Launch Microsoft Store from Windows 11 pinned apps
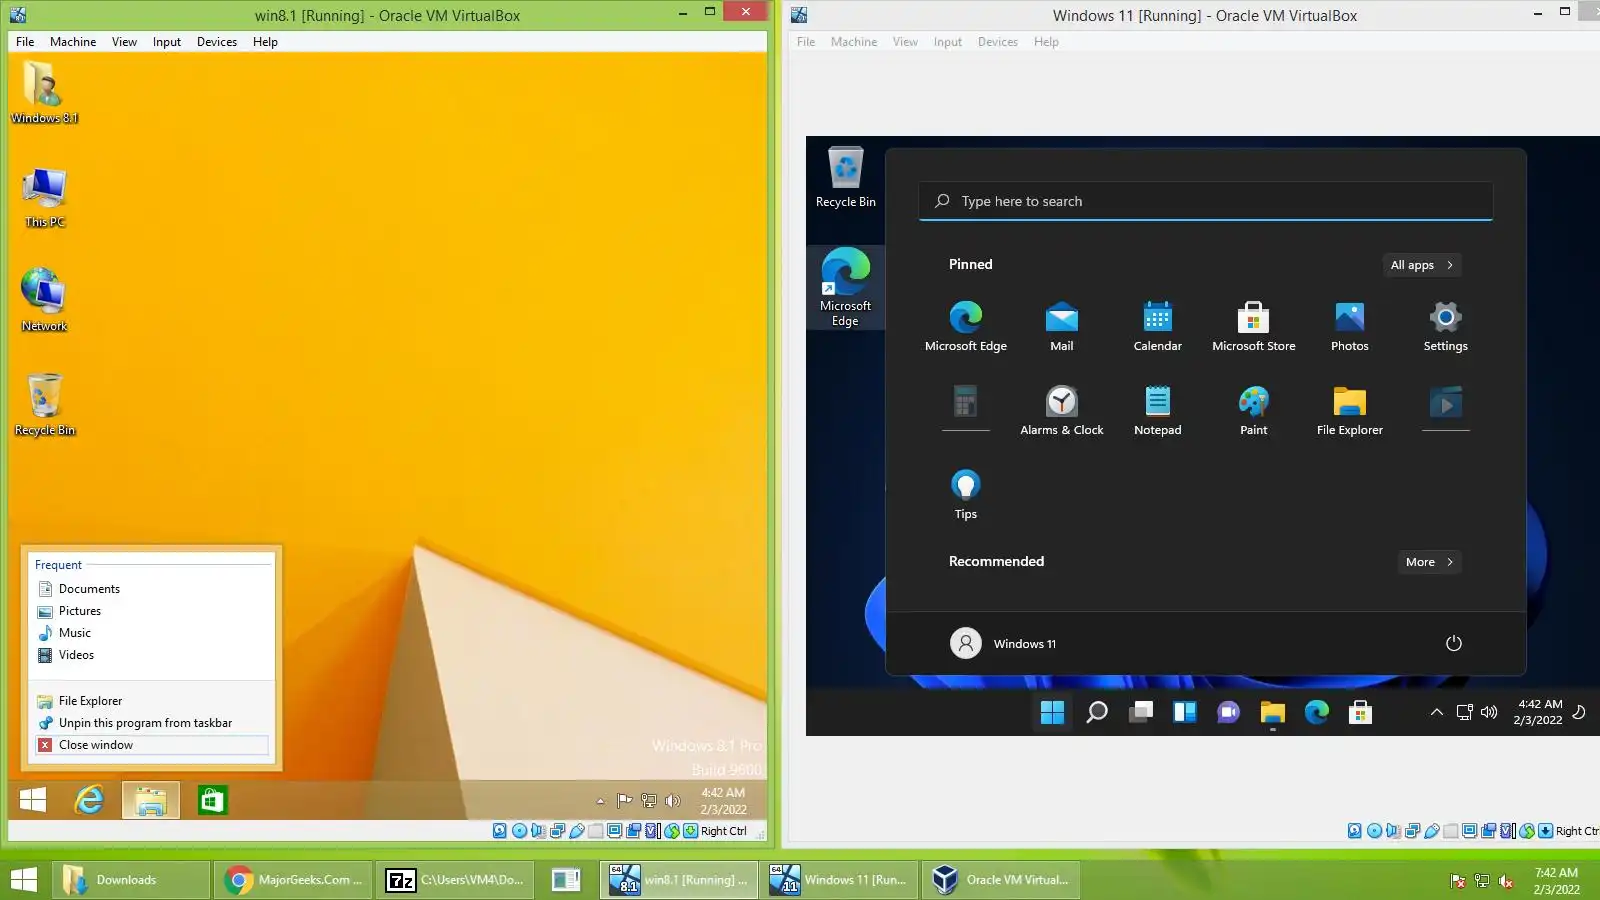1600x900 pixels. (x=1254, y=327)
